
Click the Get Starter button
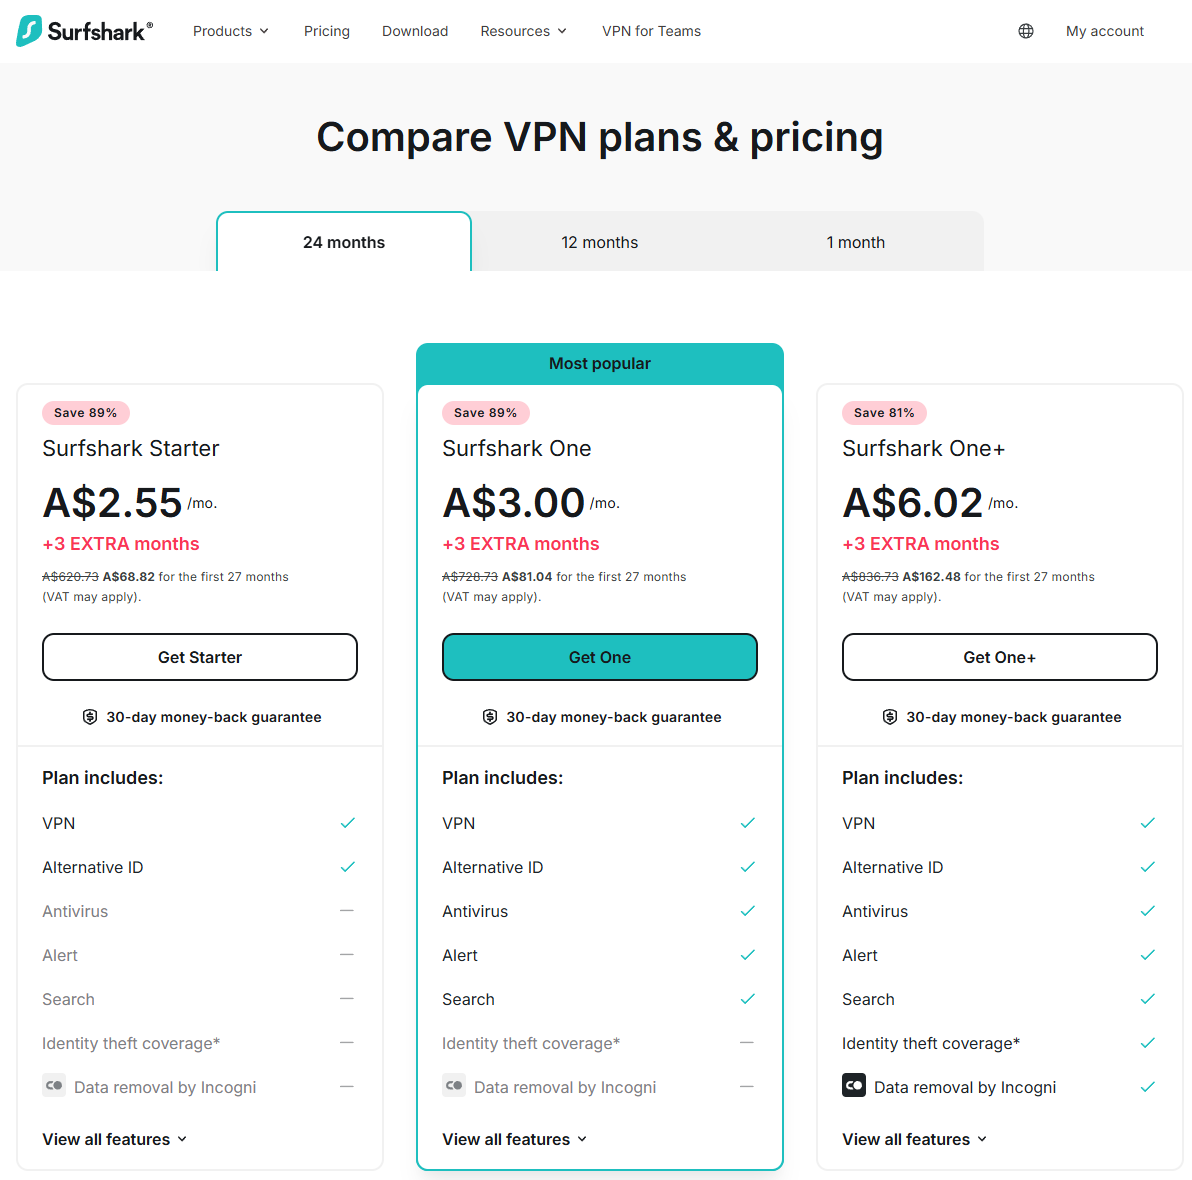pyautogui.click(x=200, y=657)
